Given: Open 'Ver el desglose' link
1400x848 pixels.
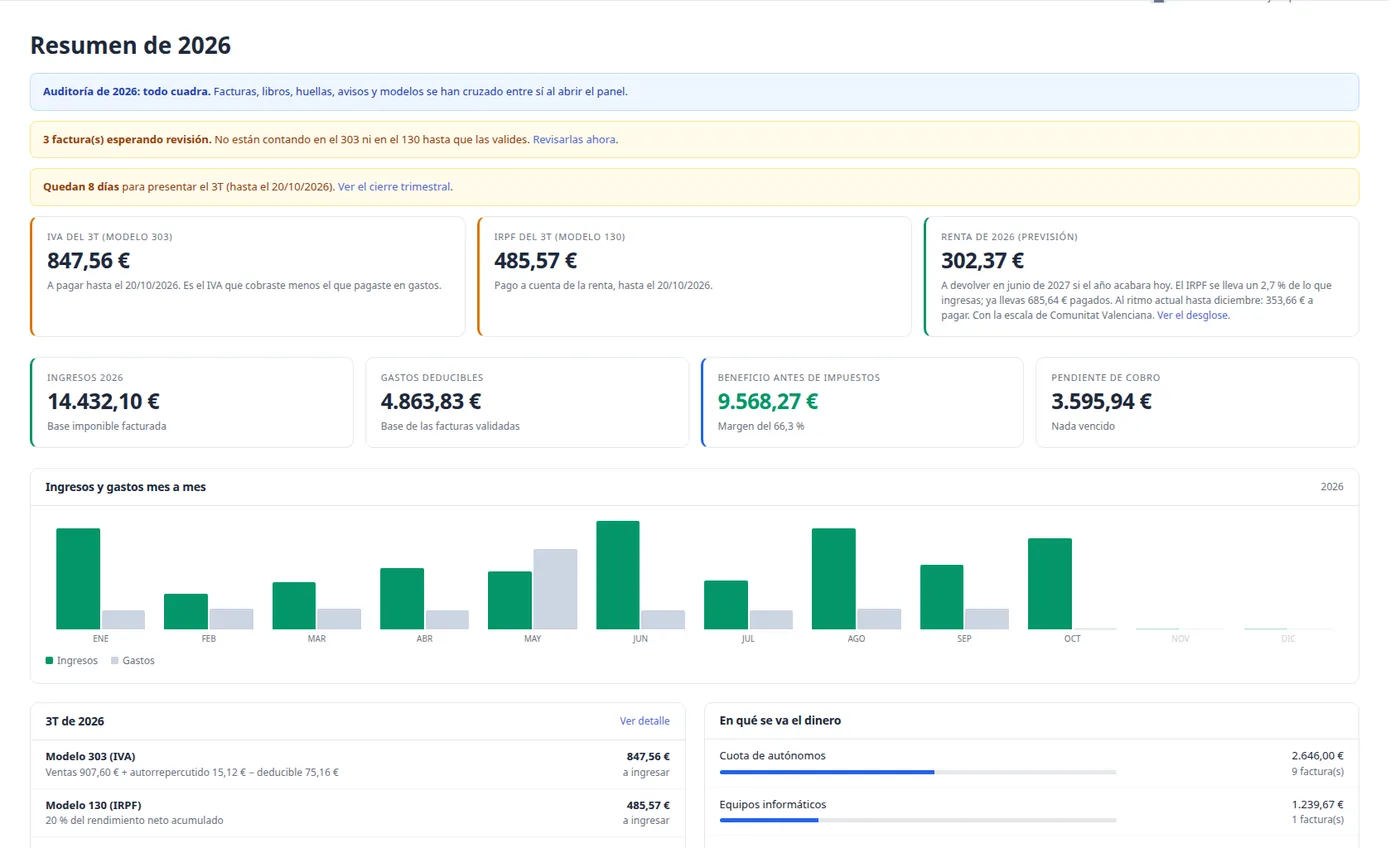Looking at the screenshot, I should point(1193,315).
